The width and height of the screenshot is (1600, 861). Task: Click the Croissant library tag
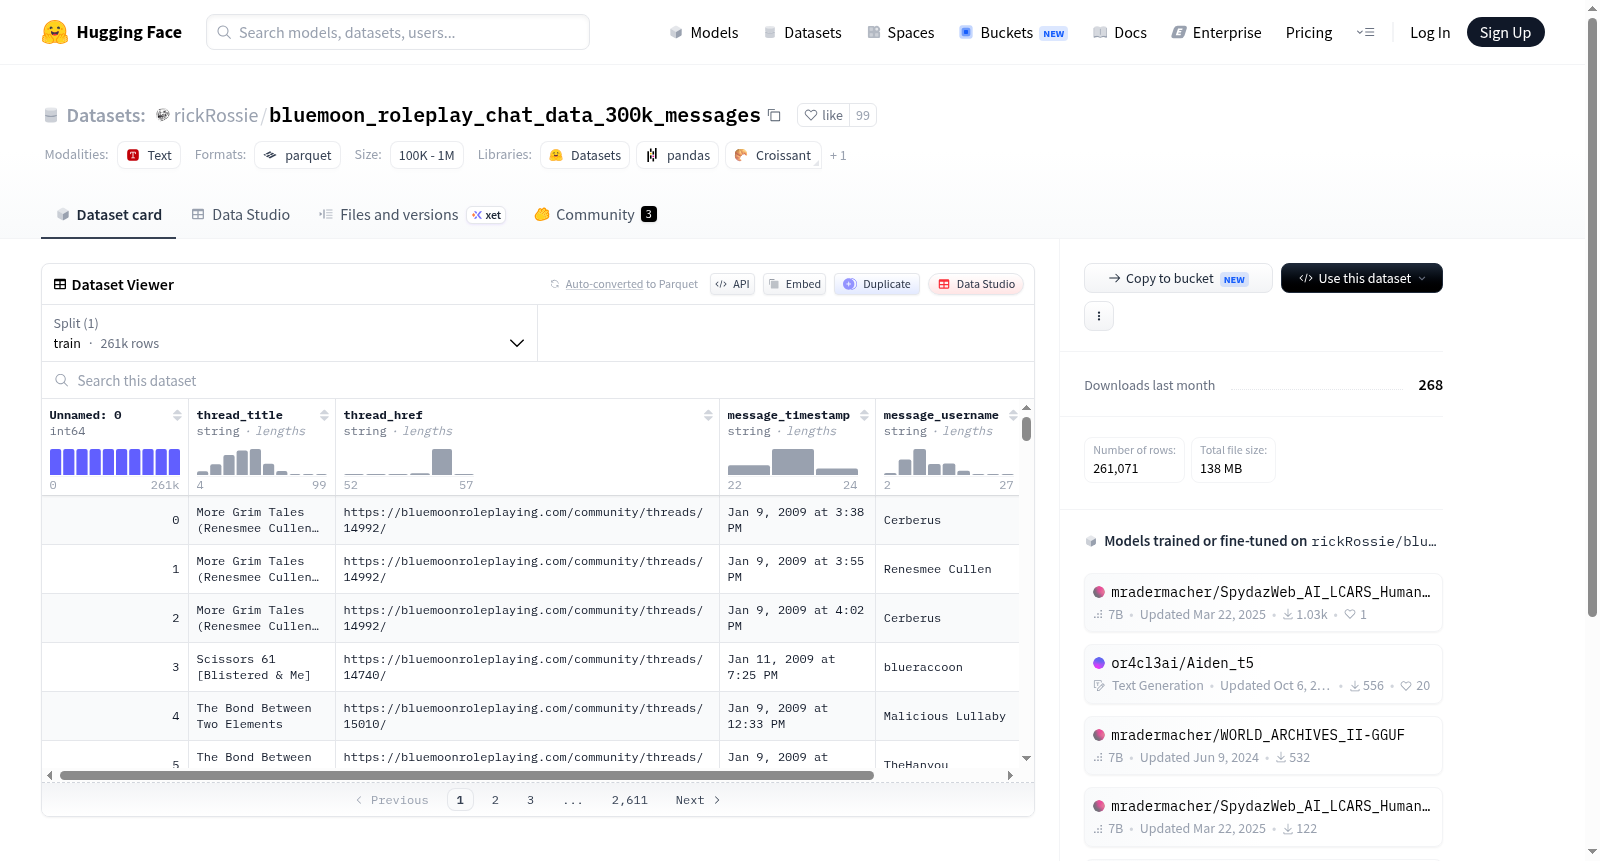tap(773, 155)
